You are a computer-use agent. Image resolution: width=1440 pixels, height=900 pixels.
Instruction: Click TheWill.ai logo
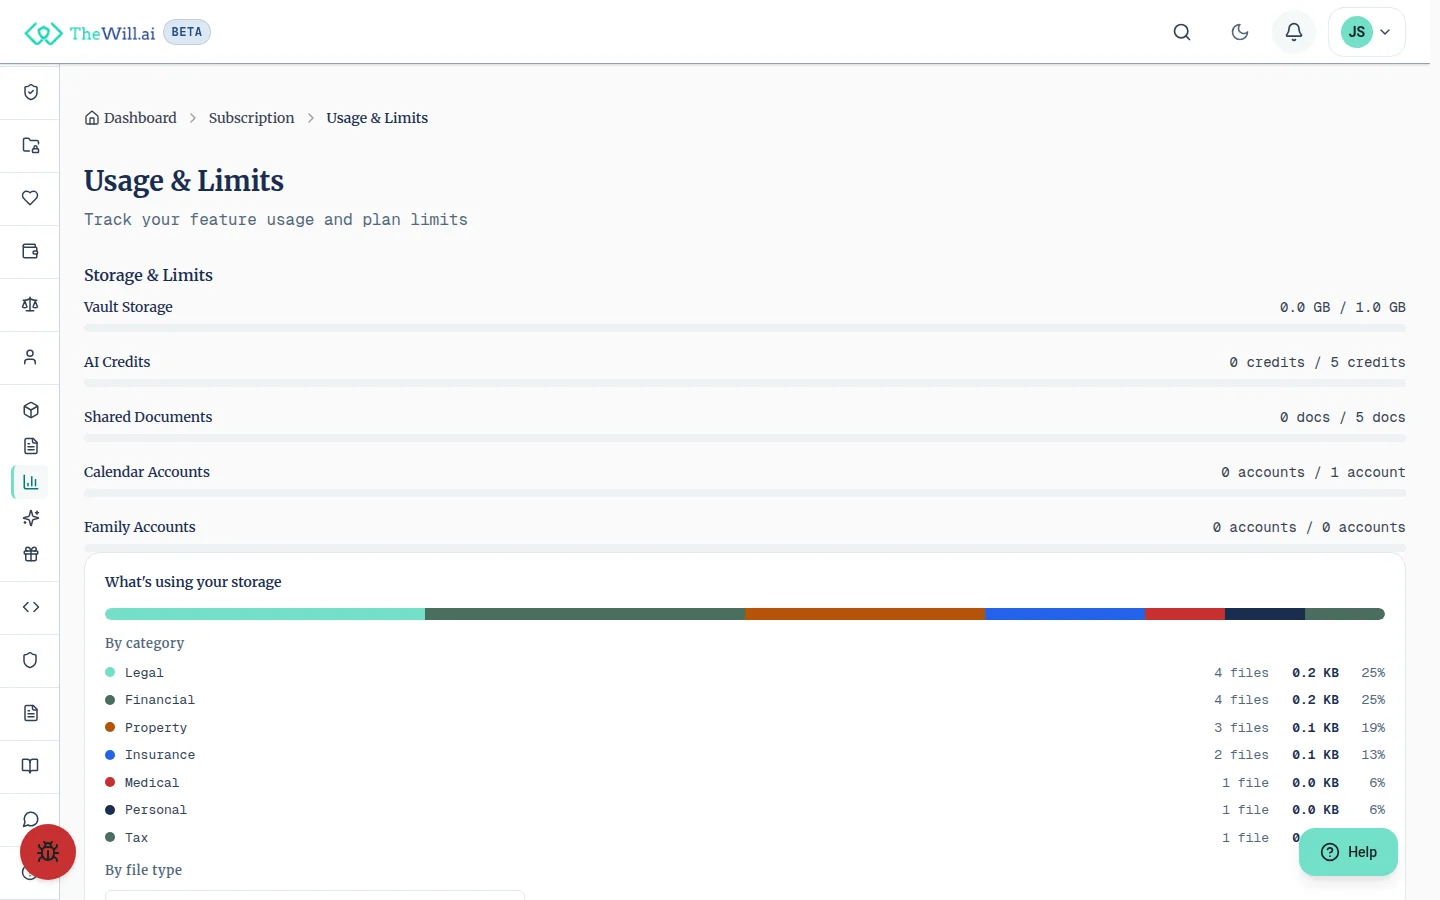[x=90, y=33]
